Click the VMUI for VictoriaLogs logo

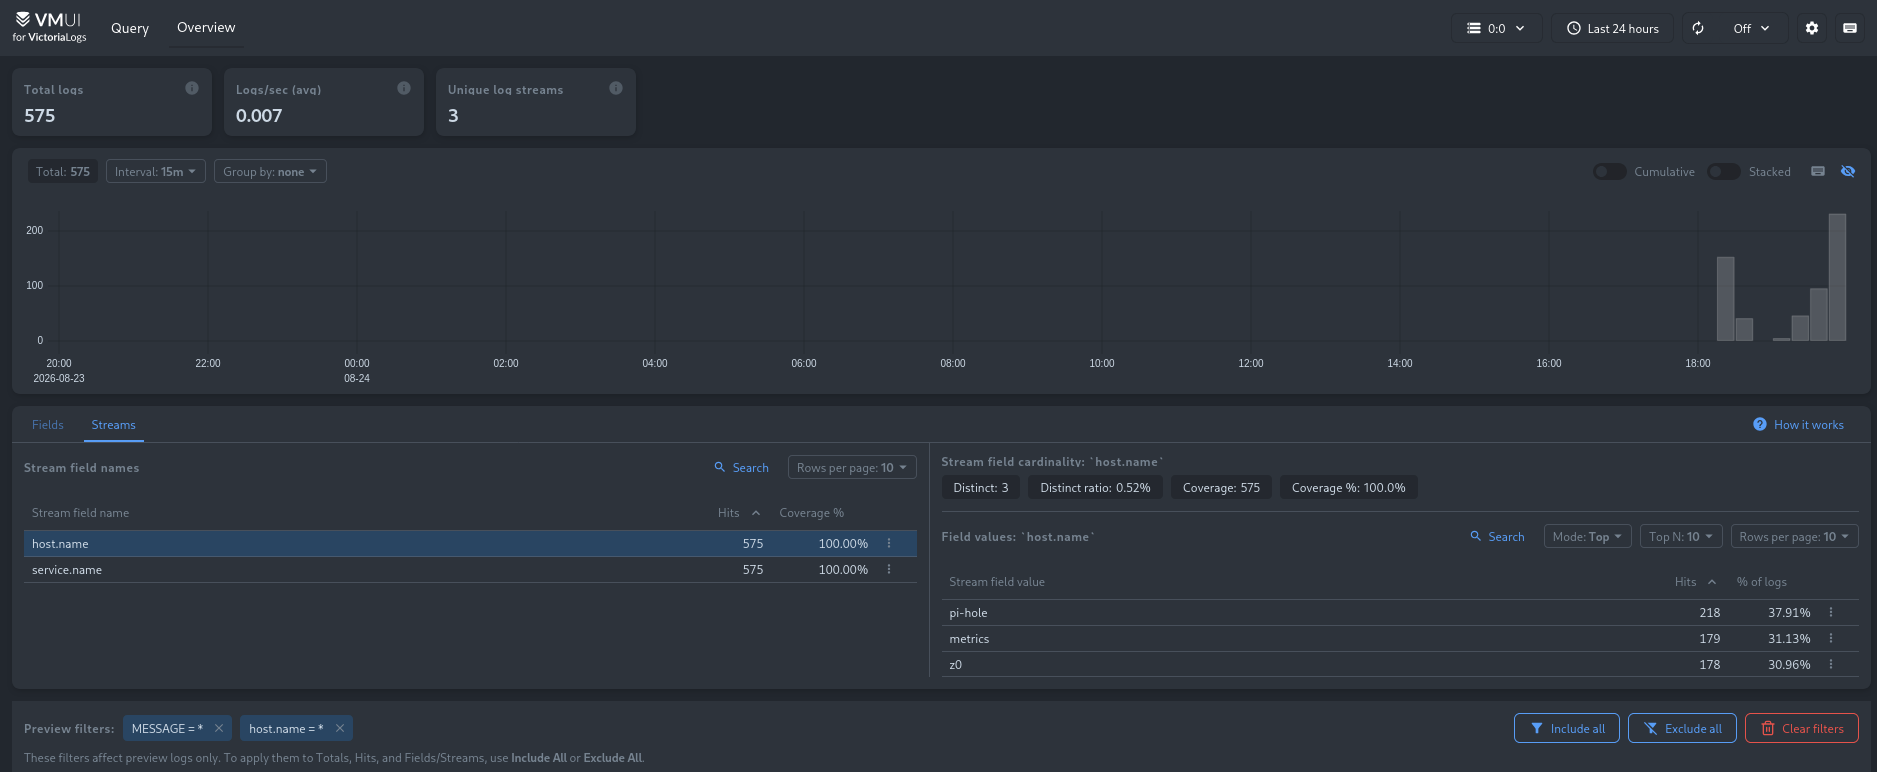49,27
